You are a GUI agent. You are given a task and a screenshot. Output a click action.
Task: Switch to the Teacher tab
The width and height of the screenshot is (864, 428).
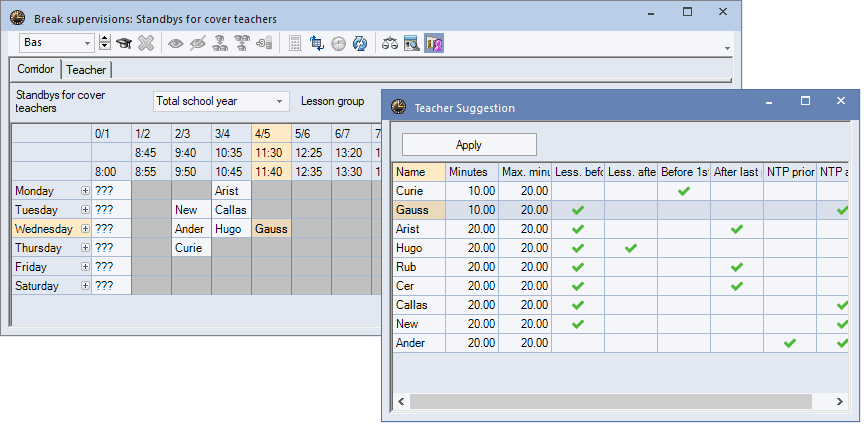click(x=86, y=70)
